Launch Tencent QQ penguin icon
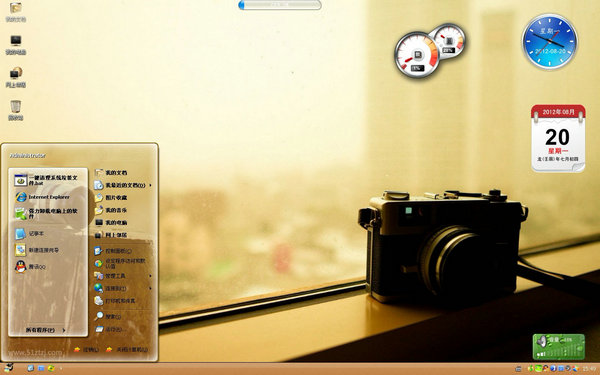600x375 pixels. click(x=21, y=266)
